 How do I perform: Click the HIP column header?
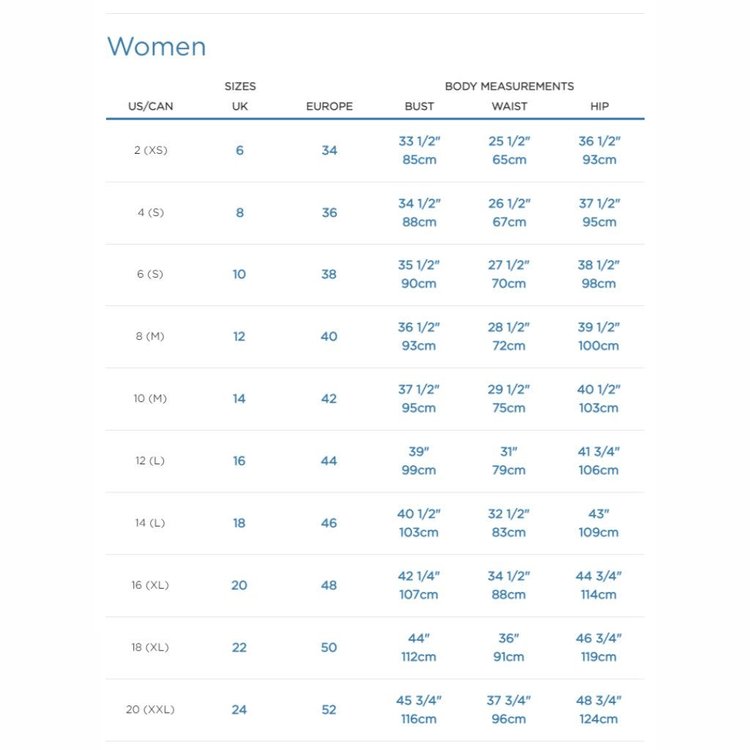click(x=599, y=107)
